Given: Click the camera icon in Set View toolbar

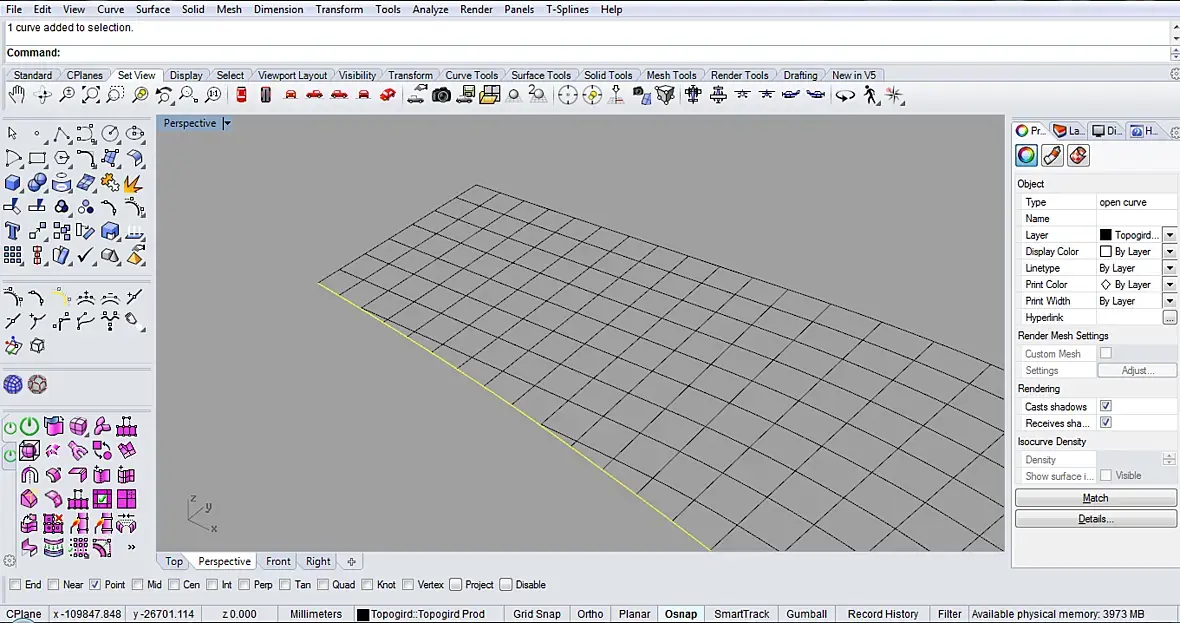Looking at the screenshot, I should pyautogui.click(x=441, y=95).
